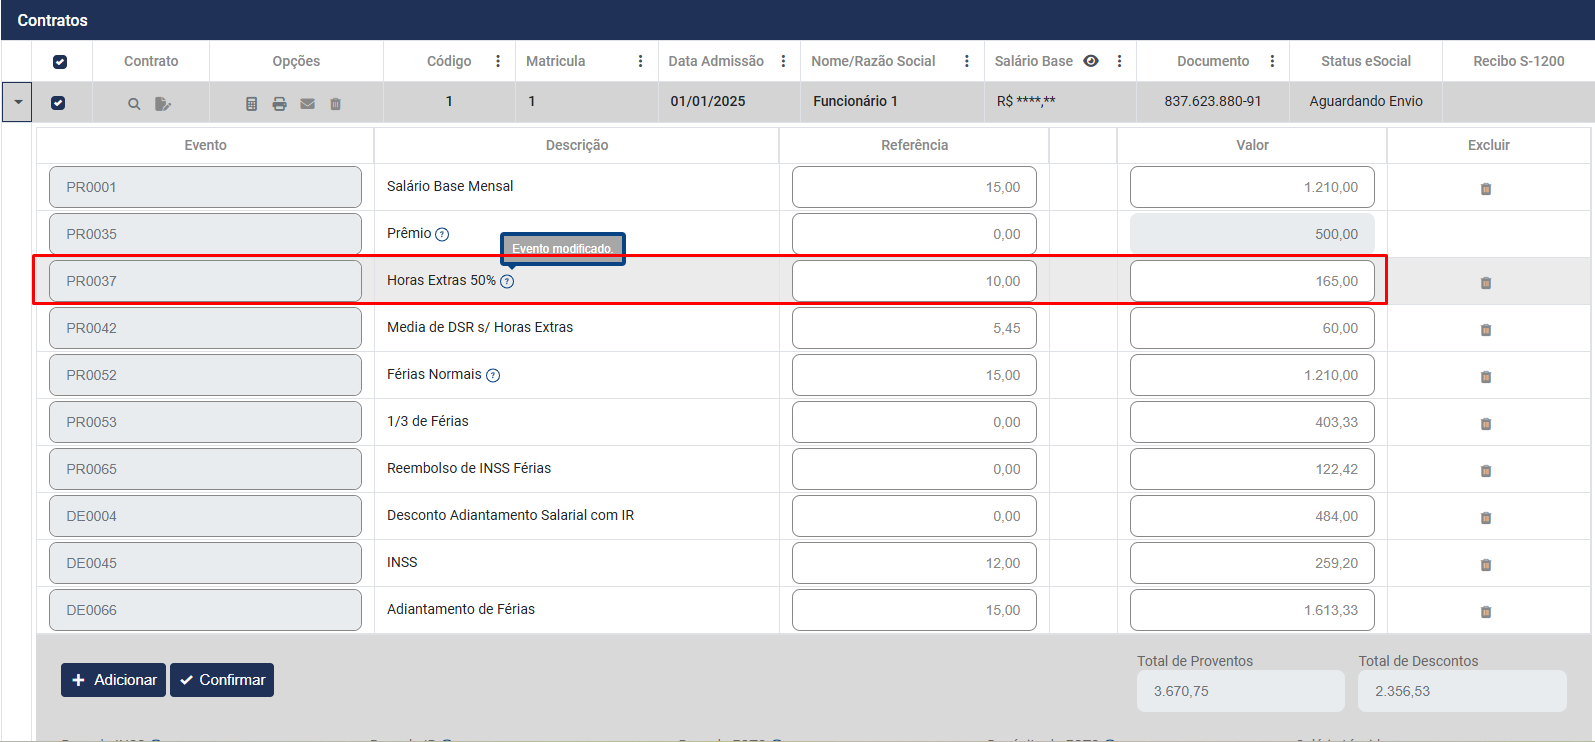Open the Código column options menu

tap(498, 61)
